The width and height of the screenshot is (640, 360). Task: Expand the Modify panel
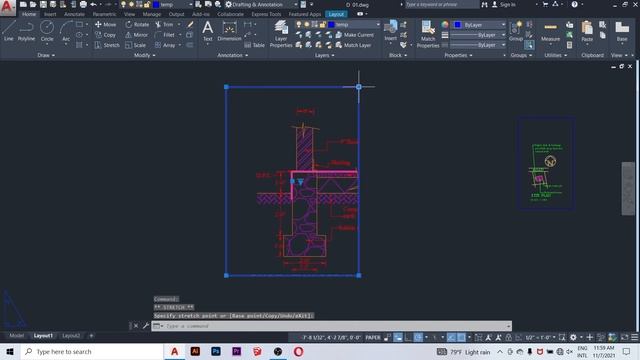coord(144,55)
